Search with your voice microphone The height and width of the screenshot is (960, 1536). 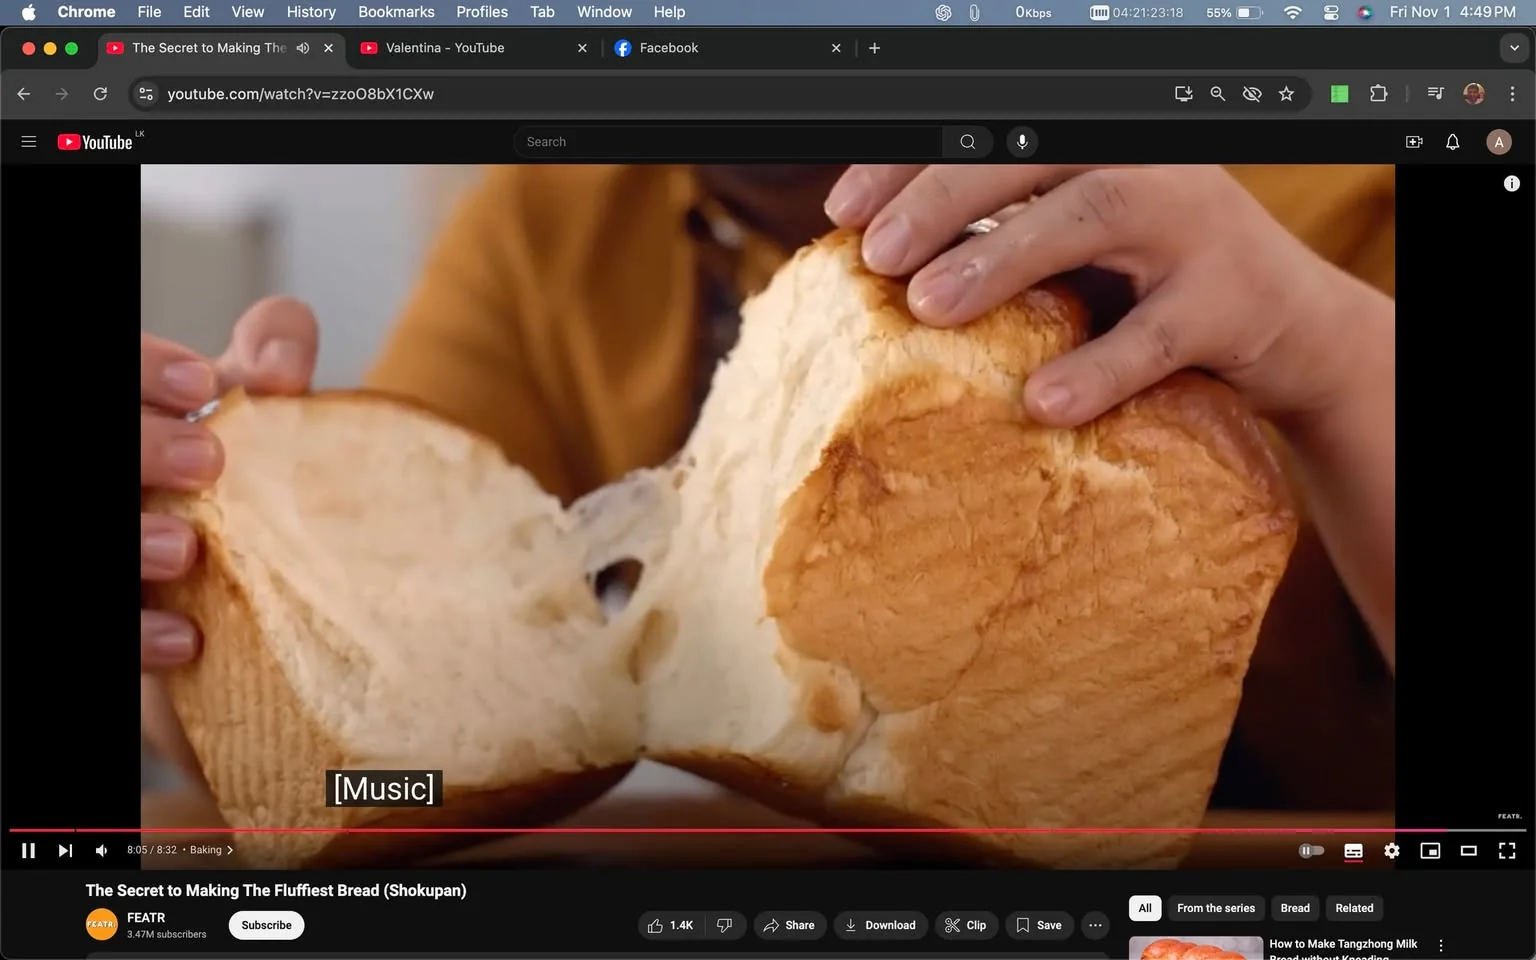1022,142
